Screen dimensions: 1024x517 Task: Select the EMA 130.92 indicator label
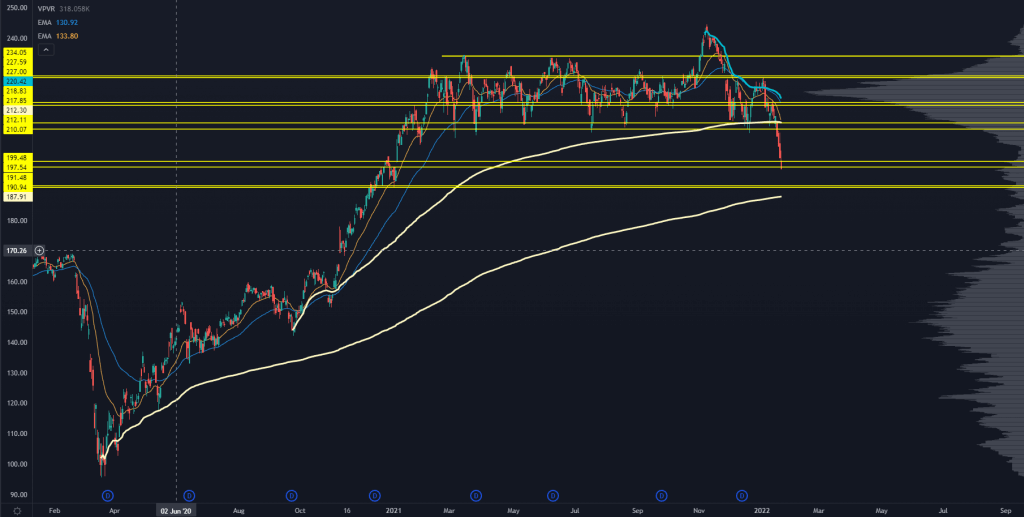pyautogui.click(x=58, y=23)
